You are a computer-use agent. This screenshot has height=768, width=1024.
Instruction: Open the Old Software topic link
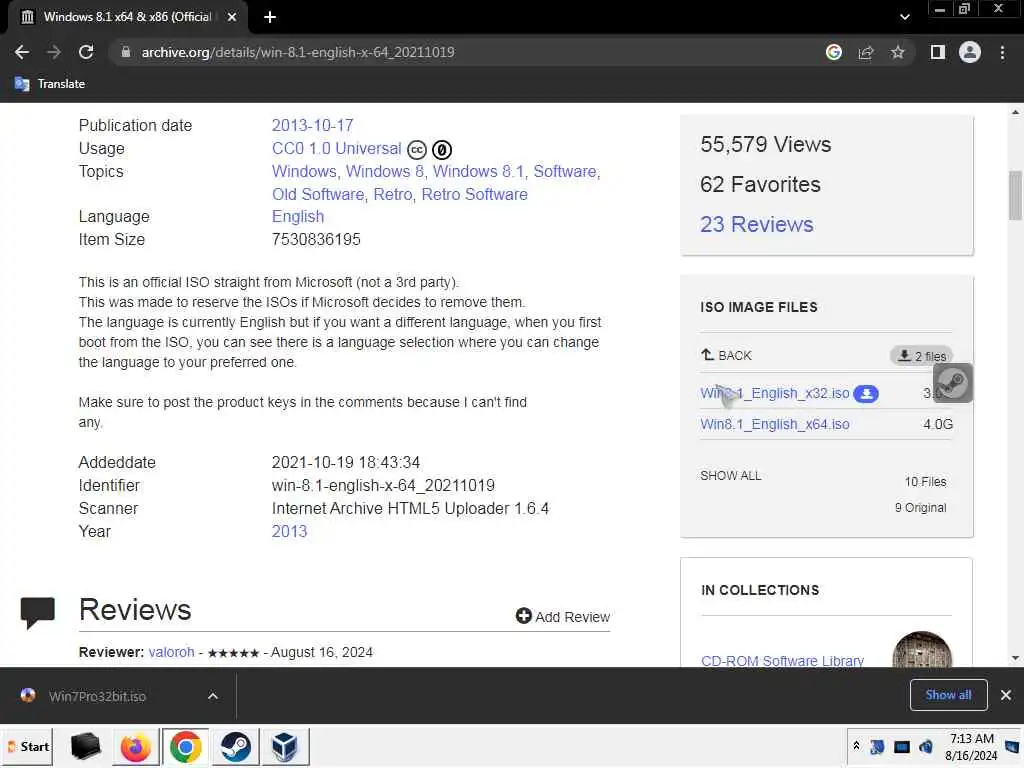coord(318,195)
